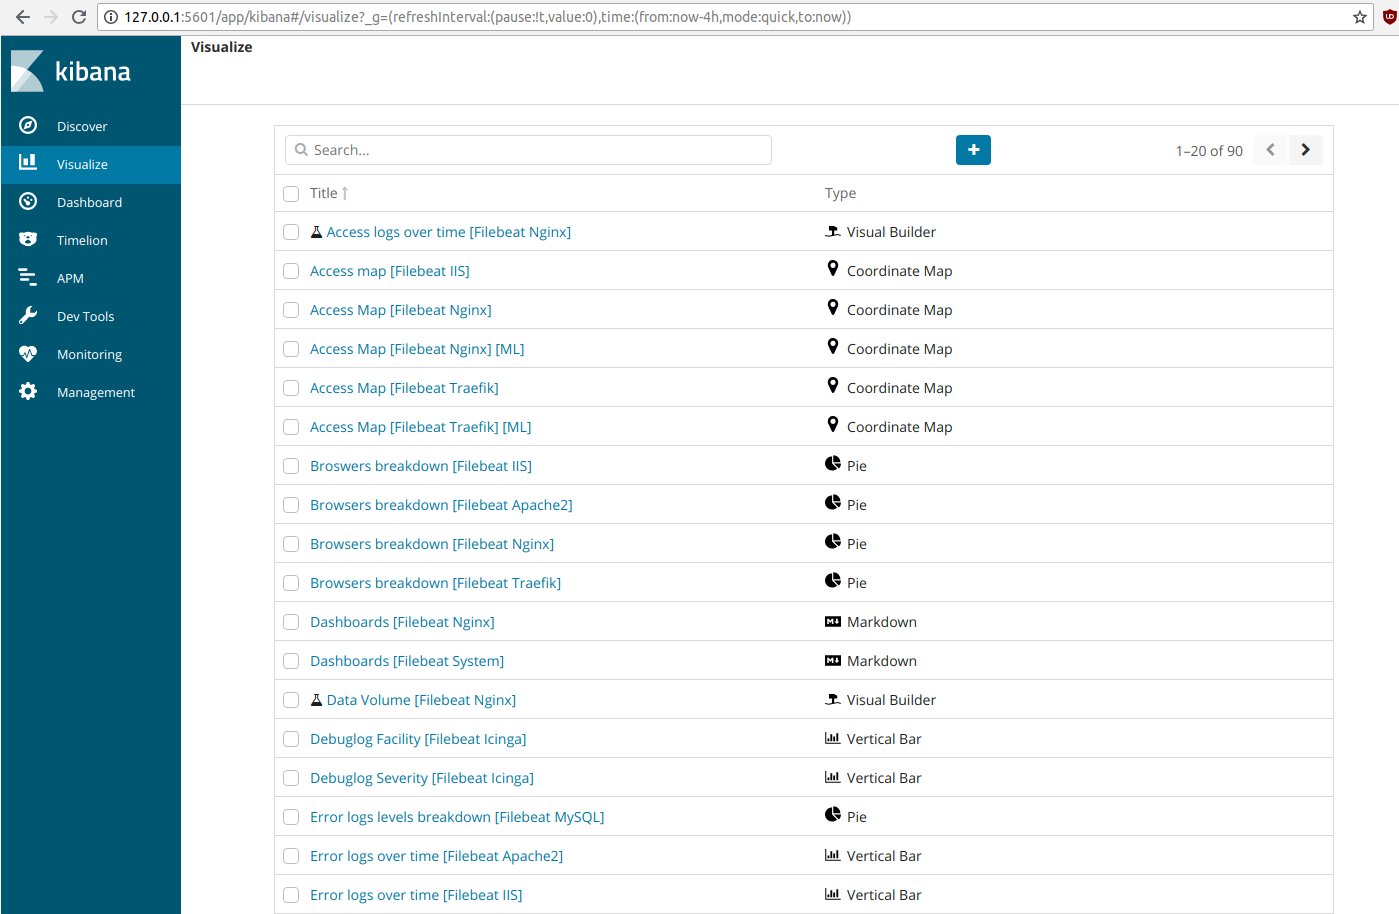The image size is (1399, 914).
Task: Click the Management gear icon
Action: coord(28,391)
